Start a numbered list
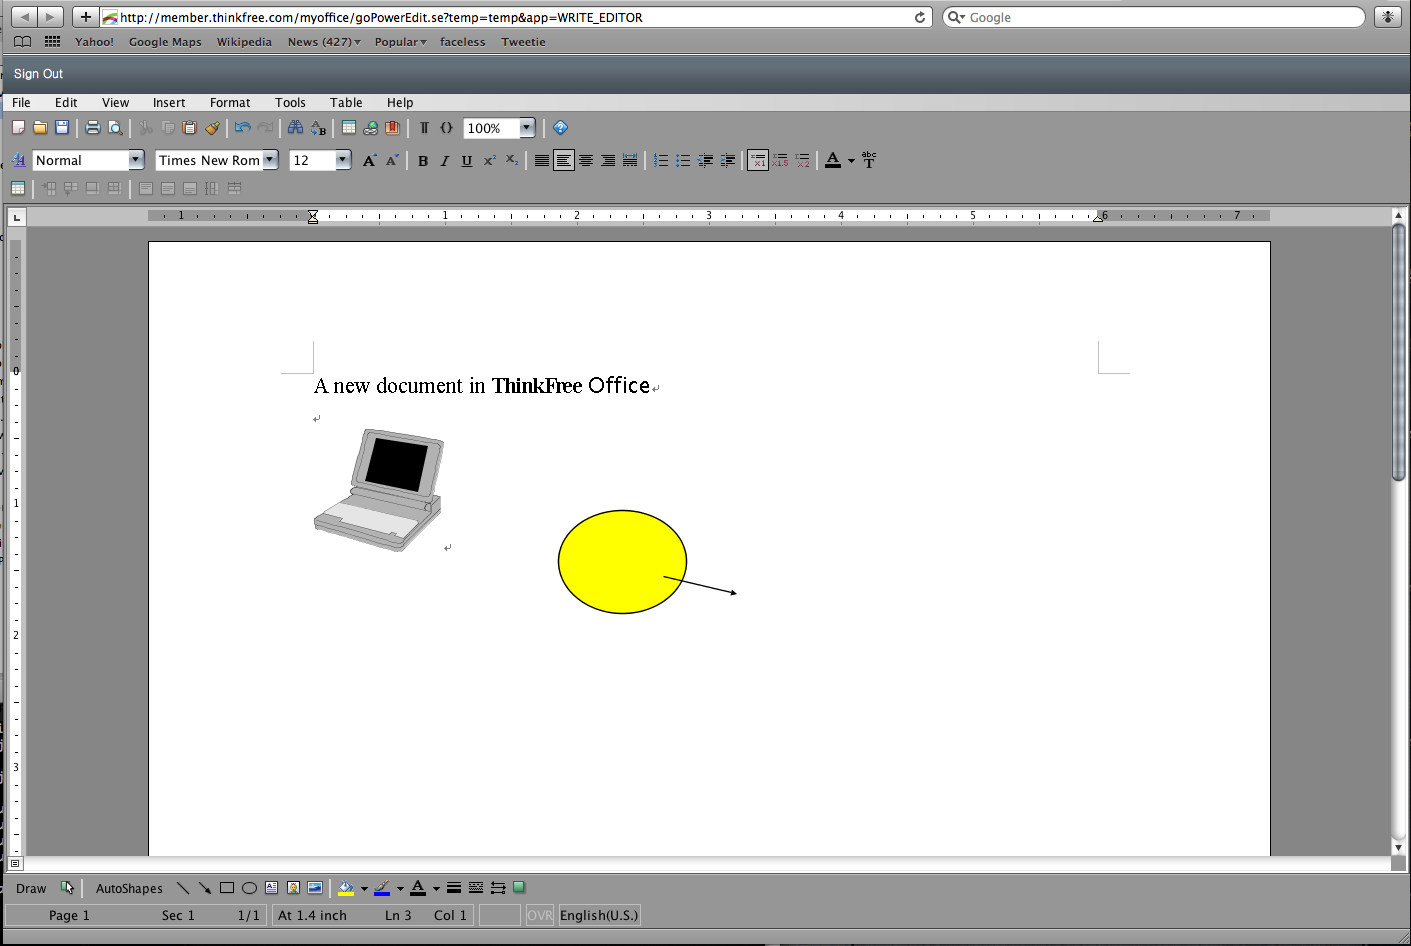 click(661, 160)
